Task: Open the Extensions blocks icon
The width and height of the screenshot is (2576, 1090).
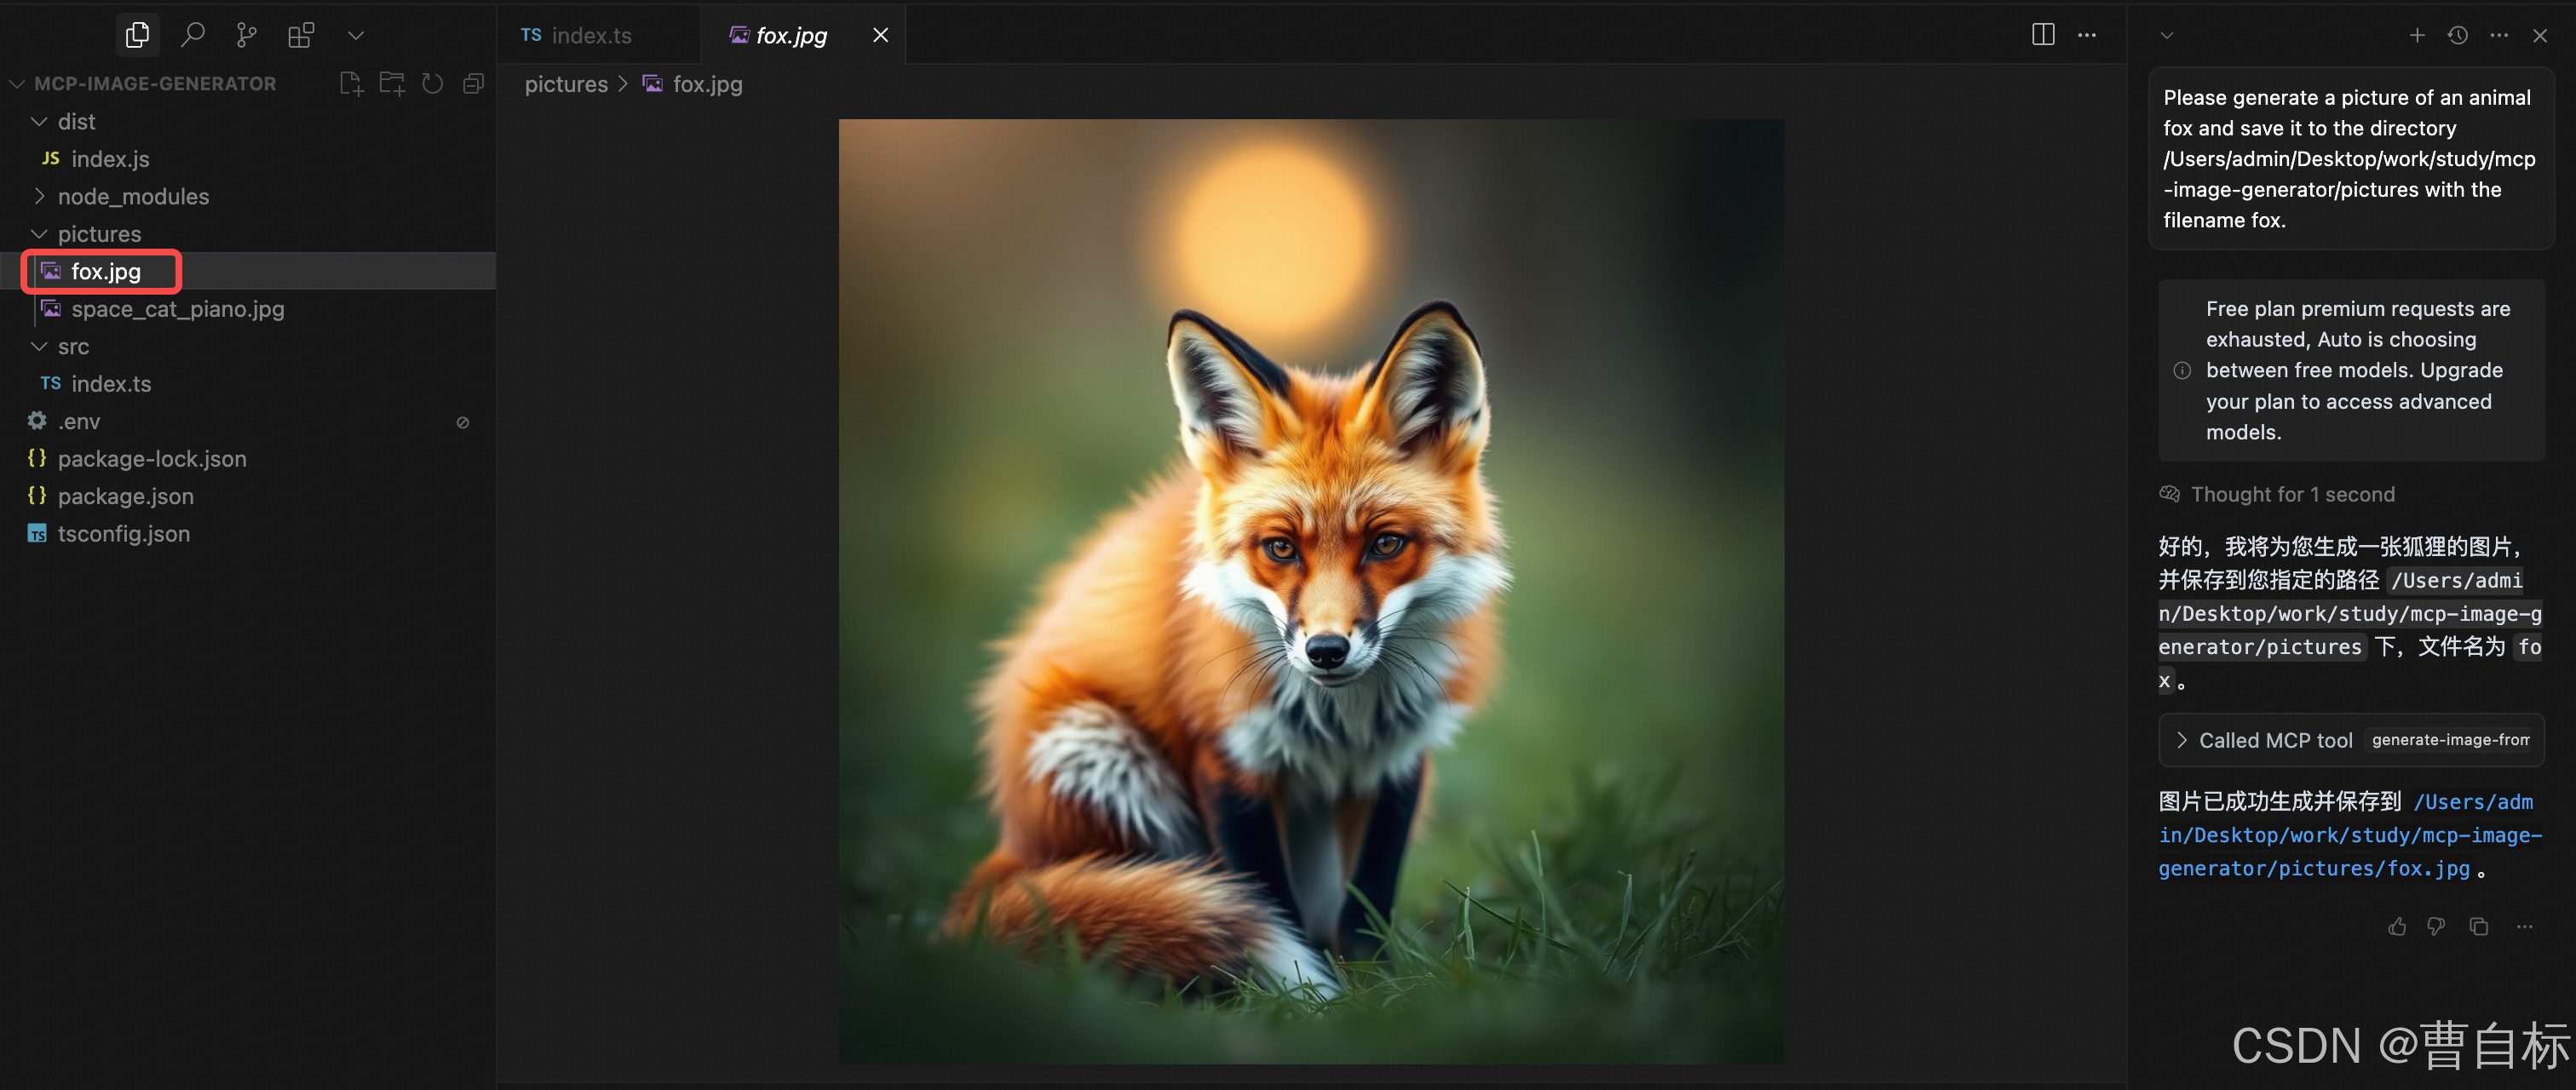Action: click(301, 35)
